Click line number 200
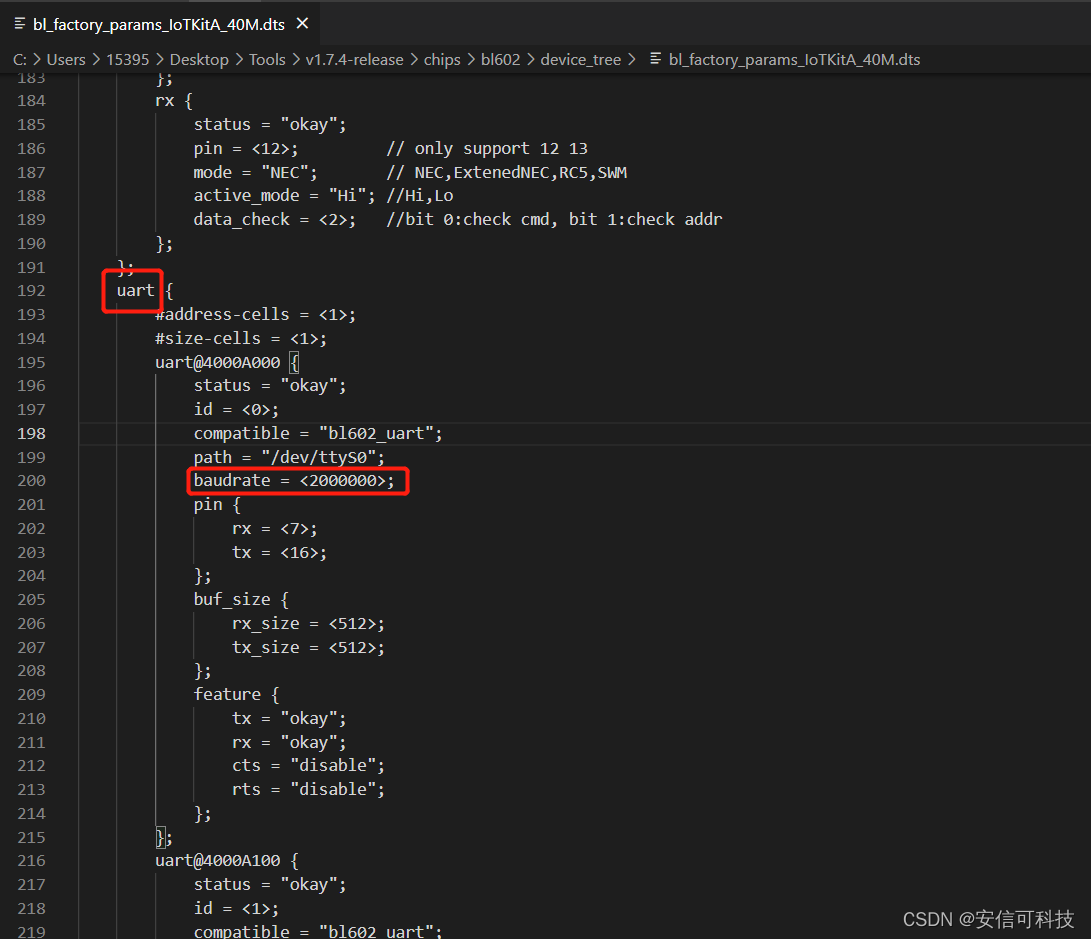This screenshot has height=939, width=1091. [x=31, y=481]
